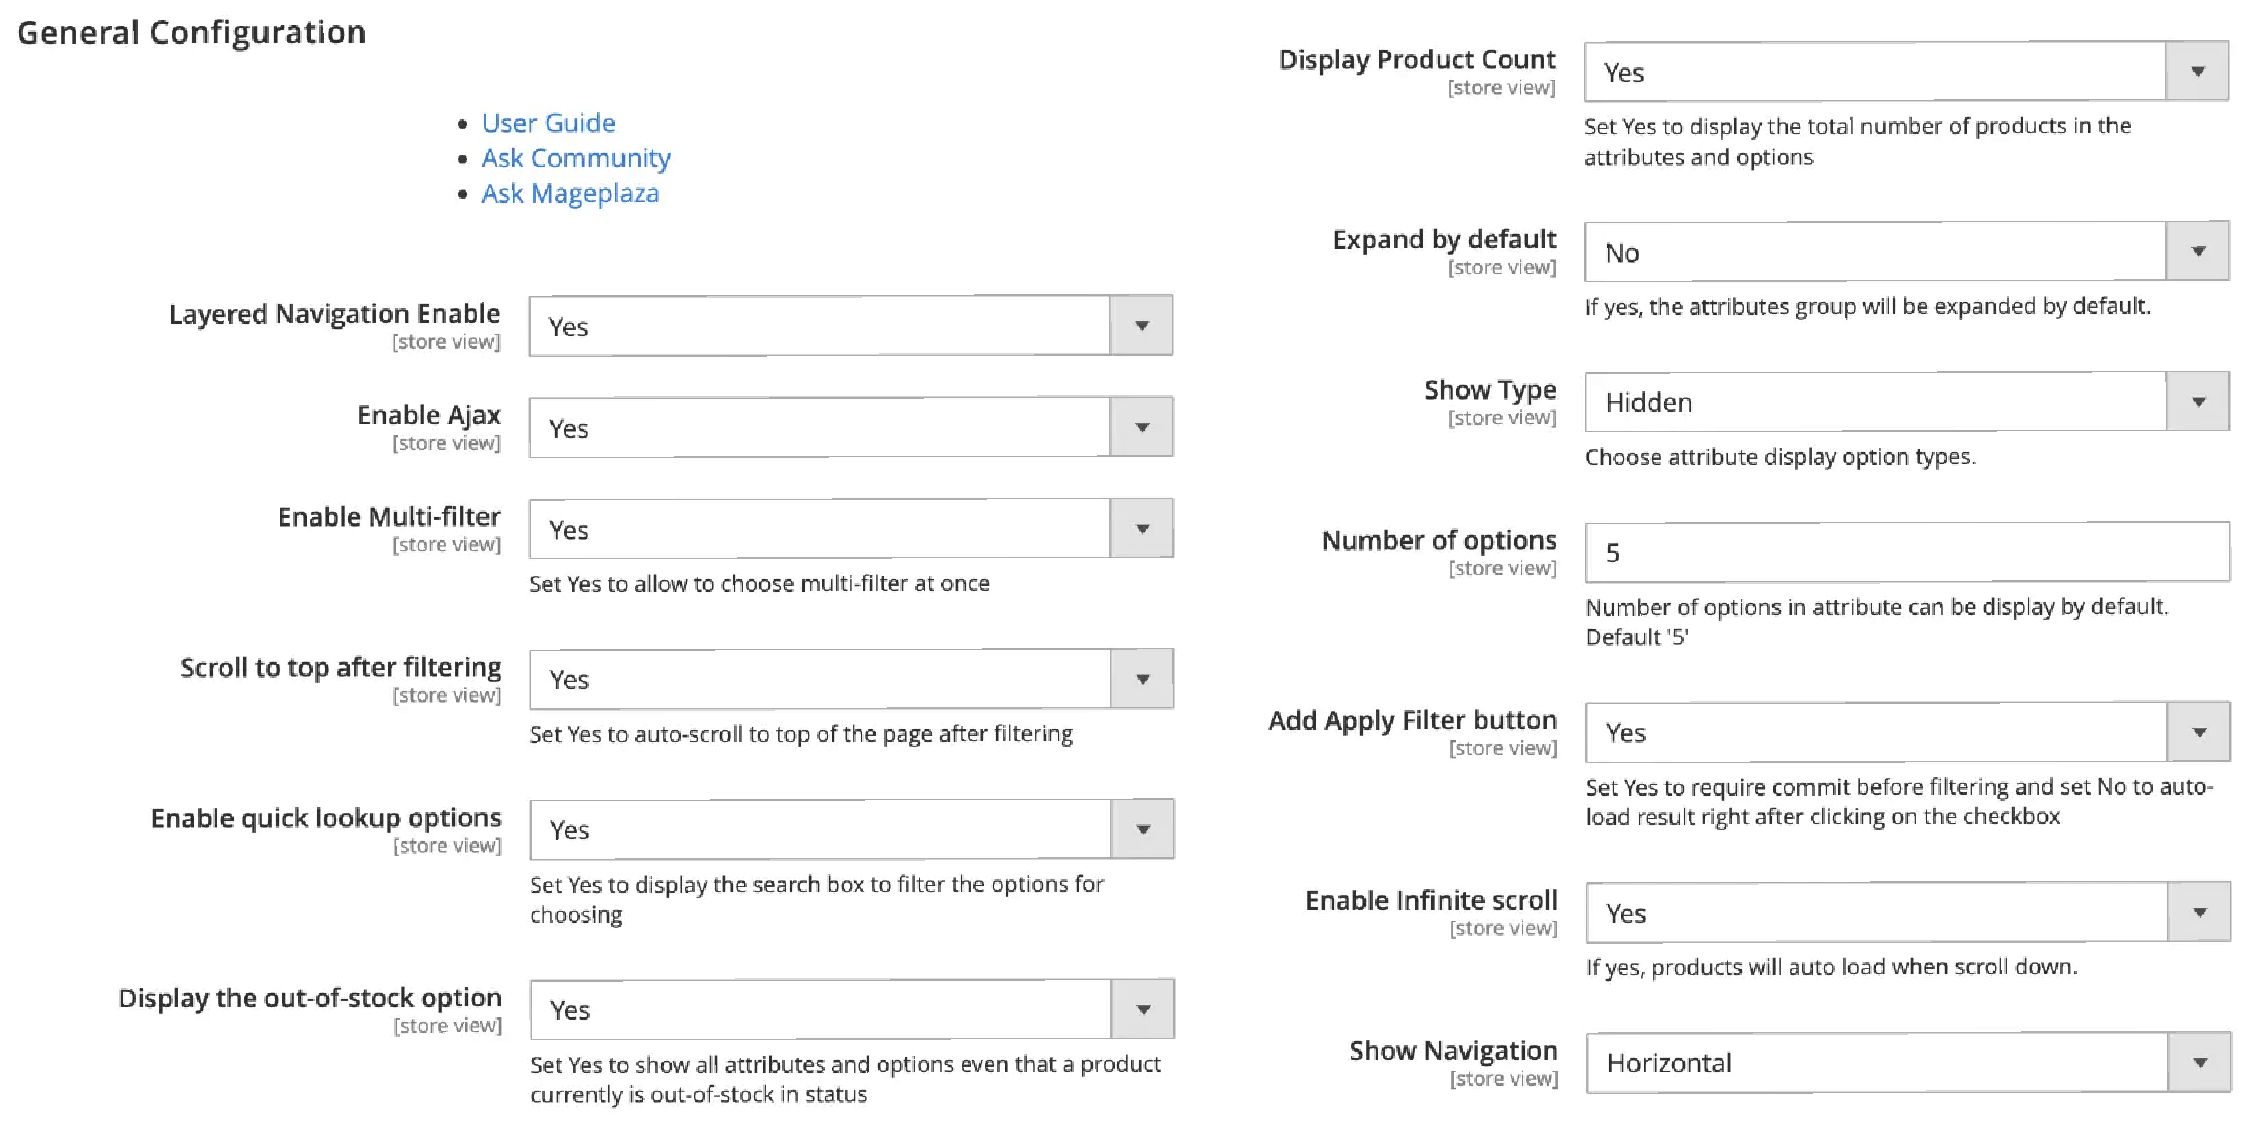Viewport: 2251px width, 1124px height.
Task: Open Scroll to top after filtering dropdown
Action: pos(851,679)
